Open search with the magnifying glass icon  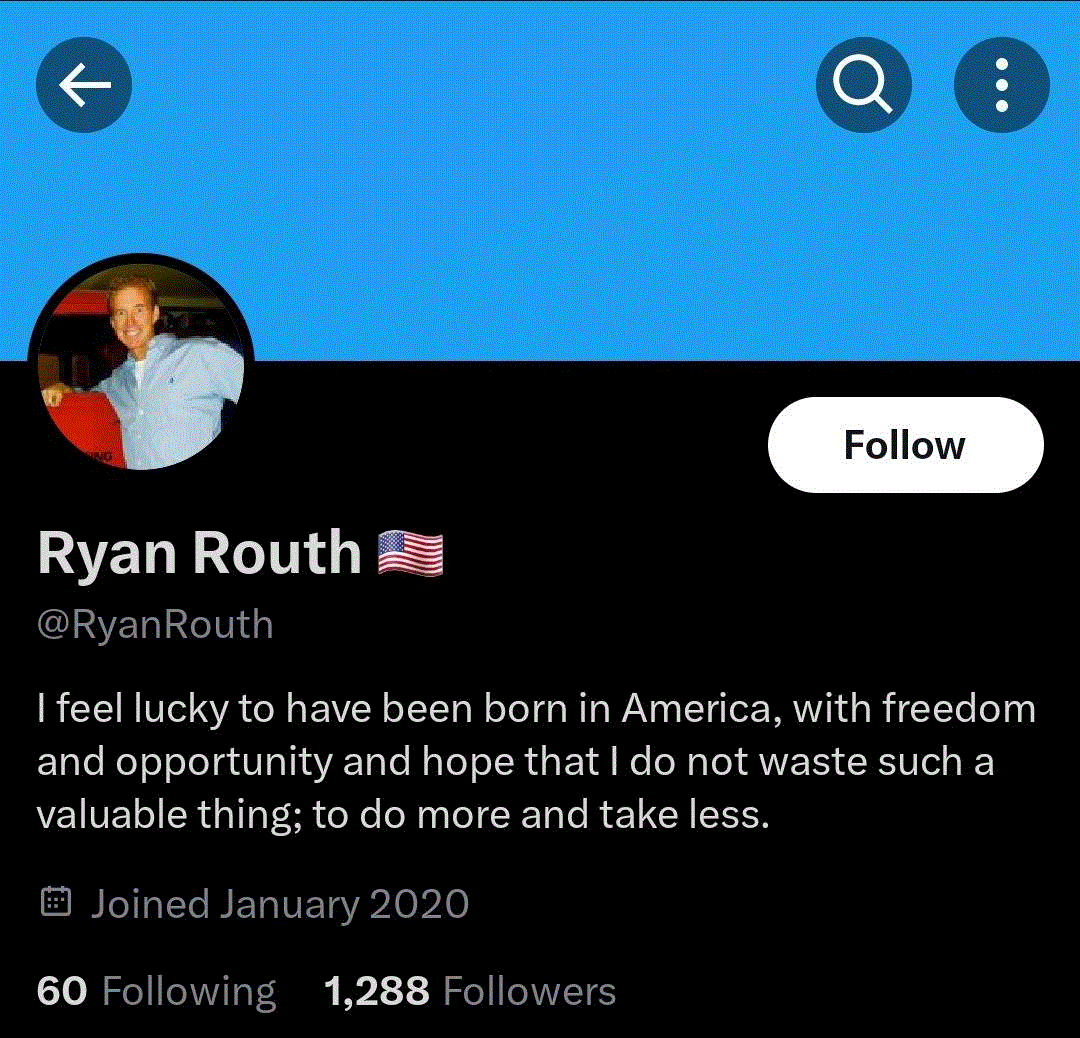864,85
